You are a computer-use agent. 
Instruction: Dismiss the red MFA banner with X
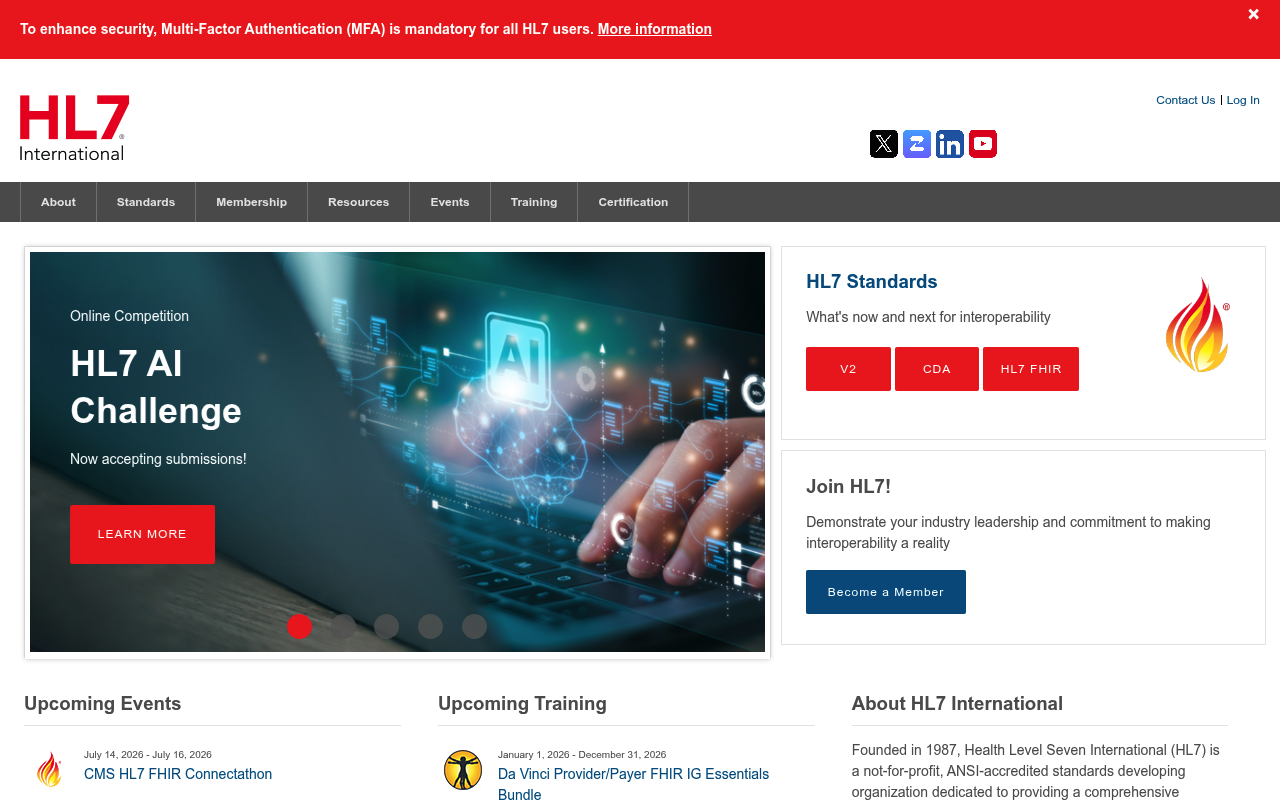(x=1253, y=14)
